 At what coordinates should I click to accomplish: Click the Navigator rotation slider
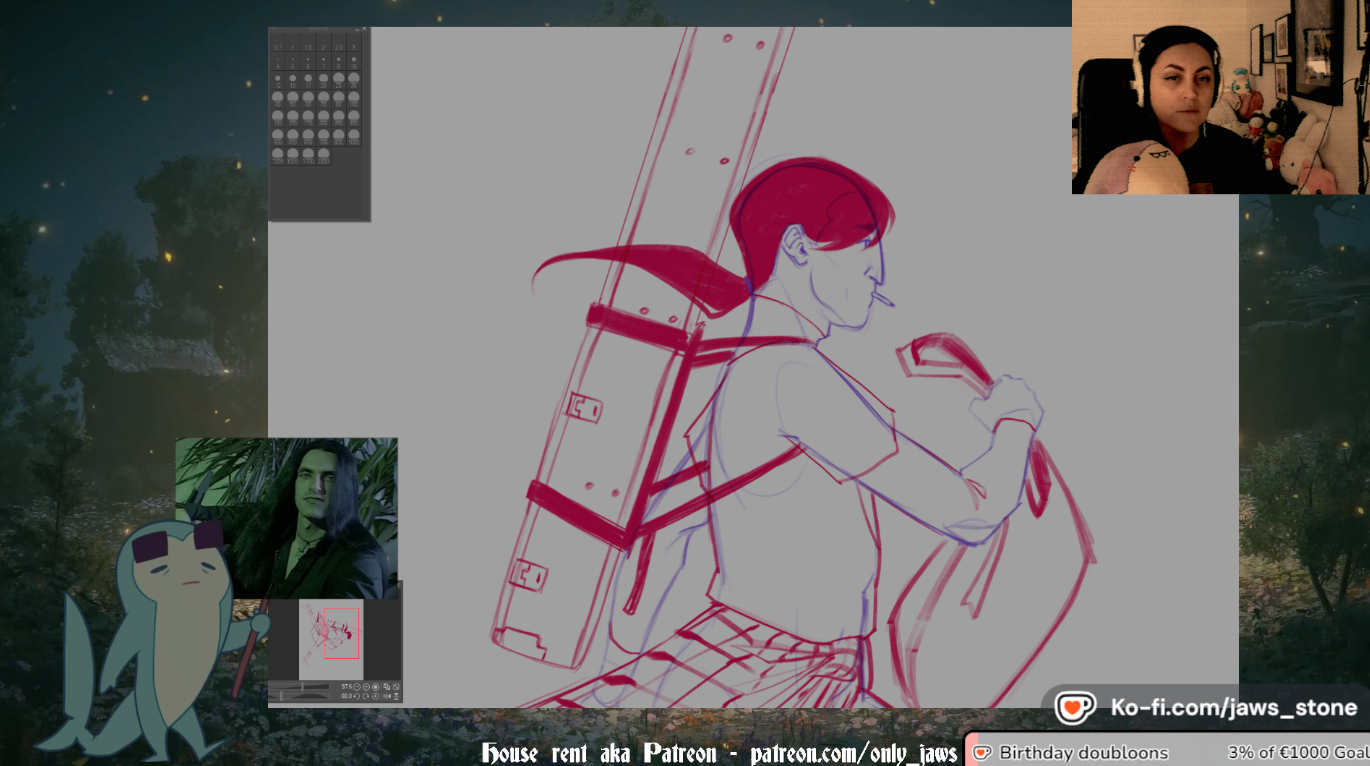[281, 696]
